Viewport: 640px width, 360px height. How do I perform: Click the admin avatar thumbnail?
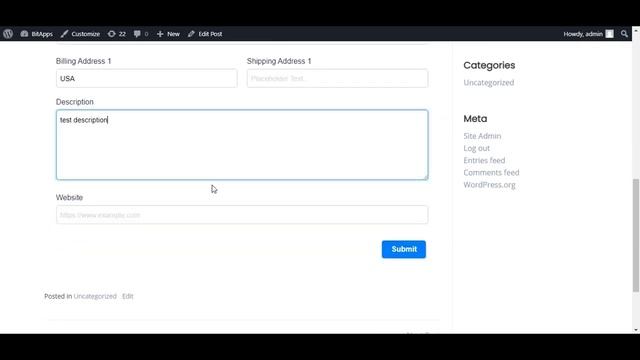coord(609,34)
